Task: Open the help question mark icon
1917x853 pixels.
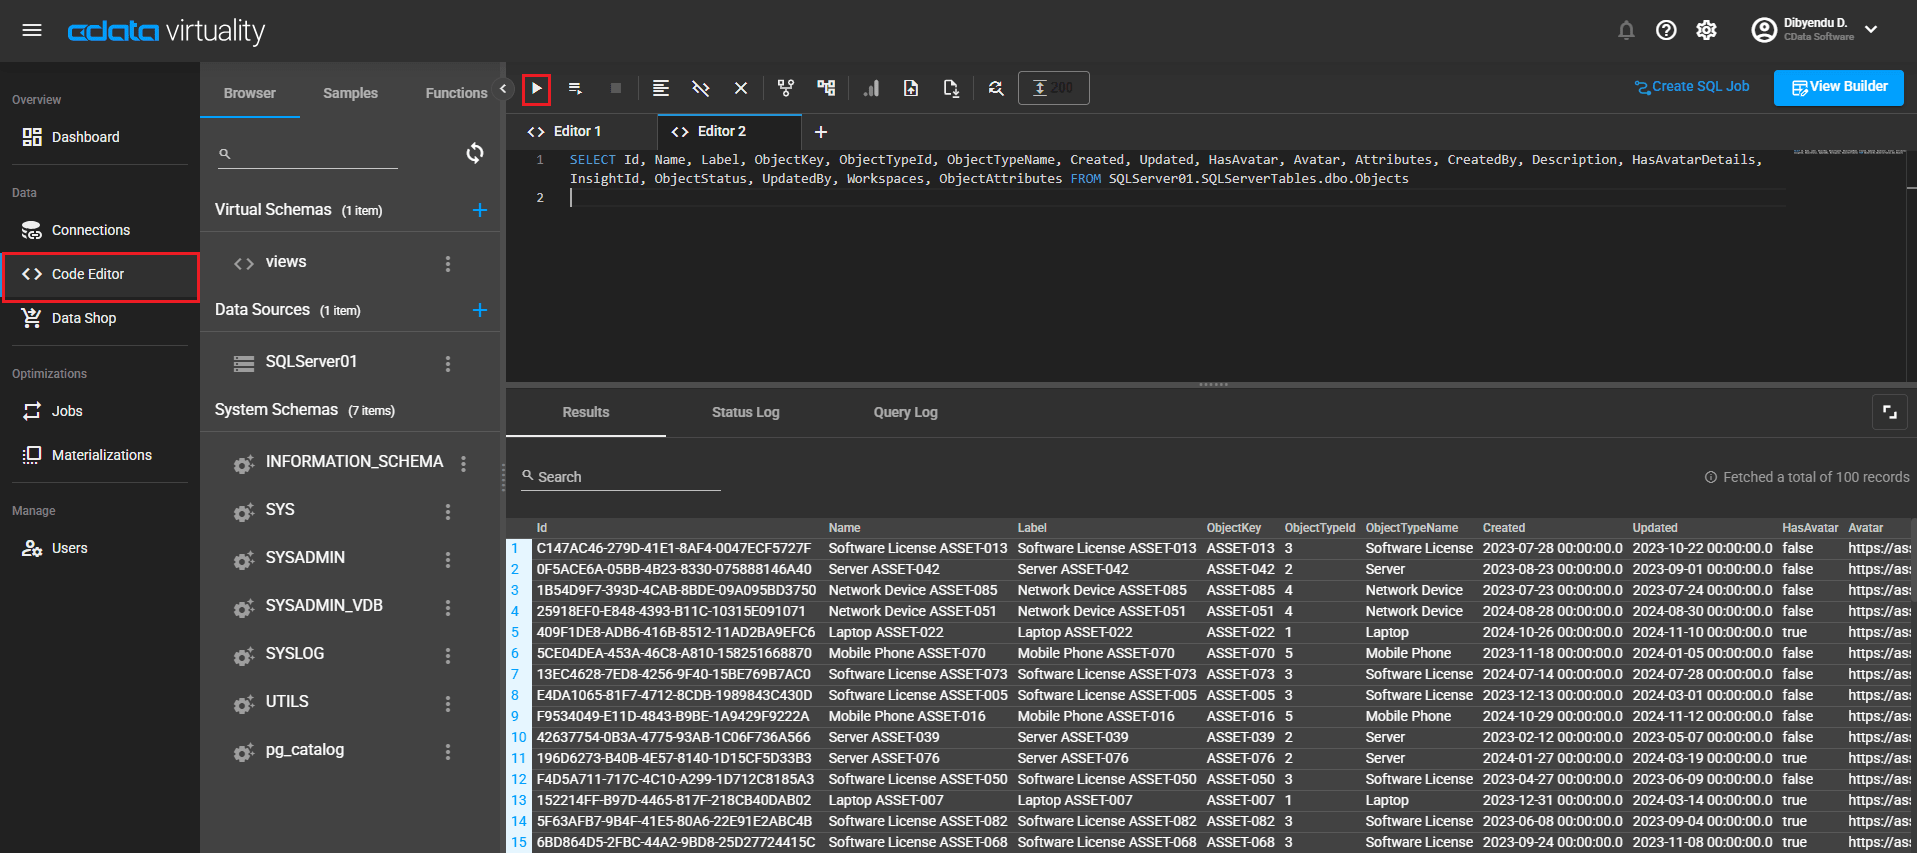Action: pyautogui.click(x=1666, y=30)
